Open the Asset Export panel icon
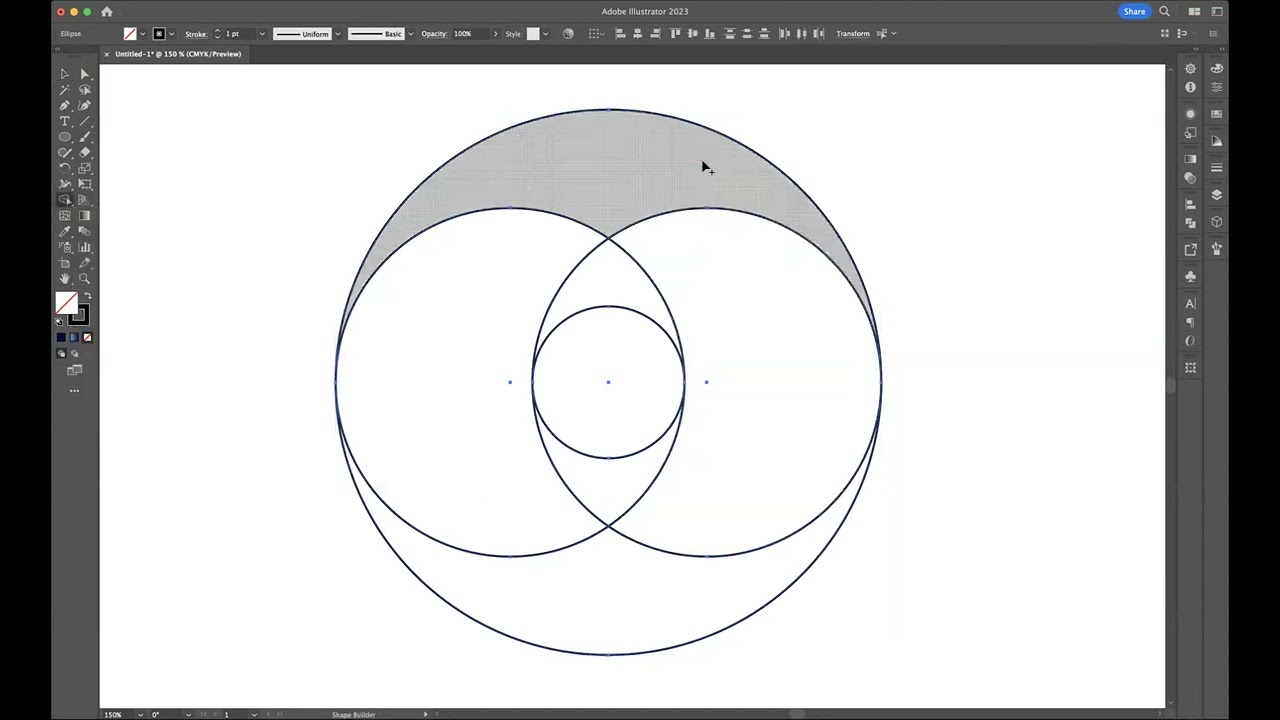The height and width of the screenshot is (720, 1280). 1190,249
